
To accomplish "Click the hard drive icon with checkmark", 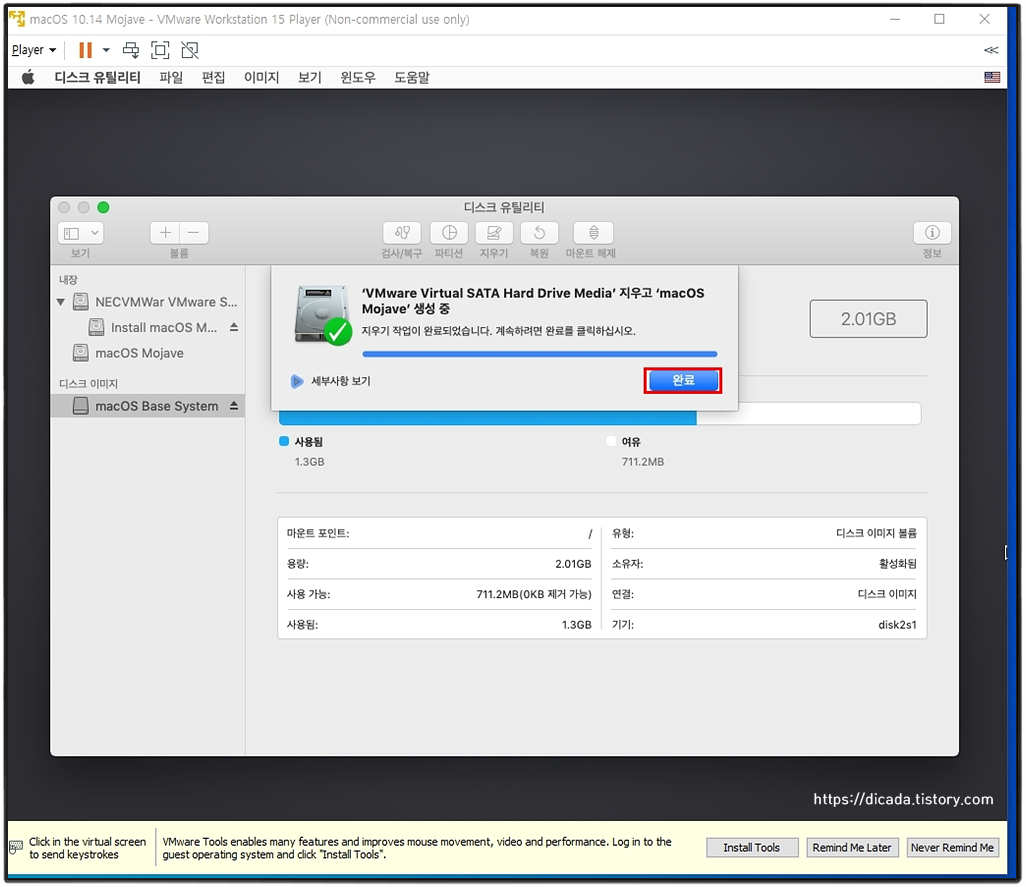I will 322,315.
